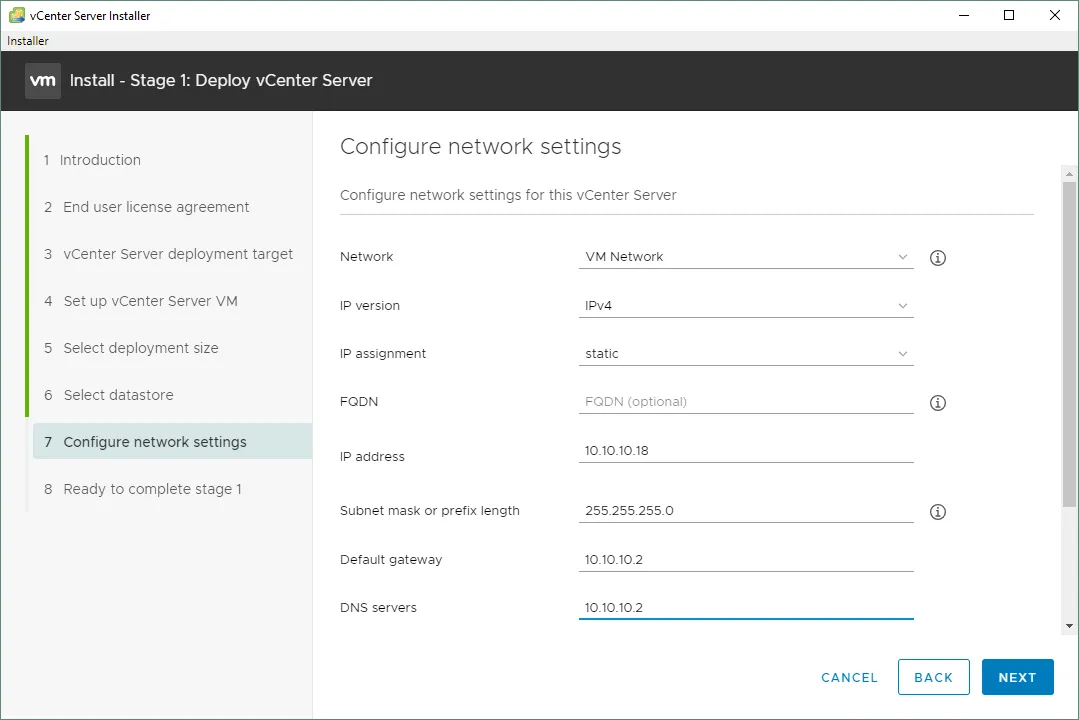Click the VMware vm logo in header
This screenshot has height=720, width=1079.
click(x=43, y=81)
